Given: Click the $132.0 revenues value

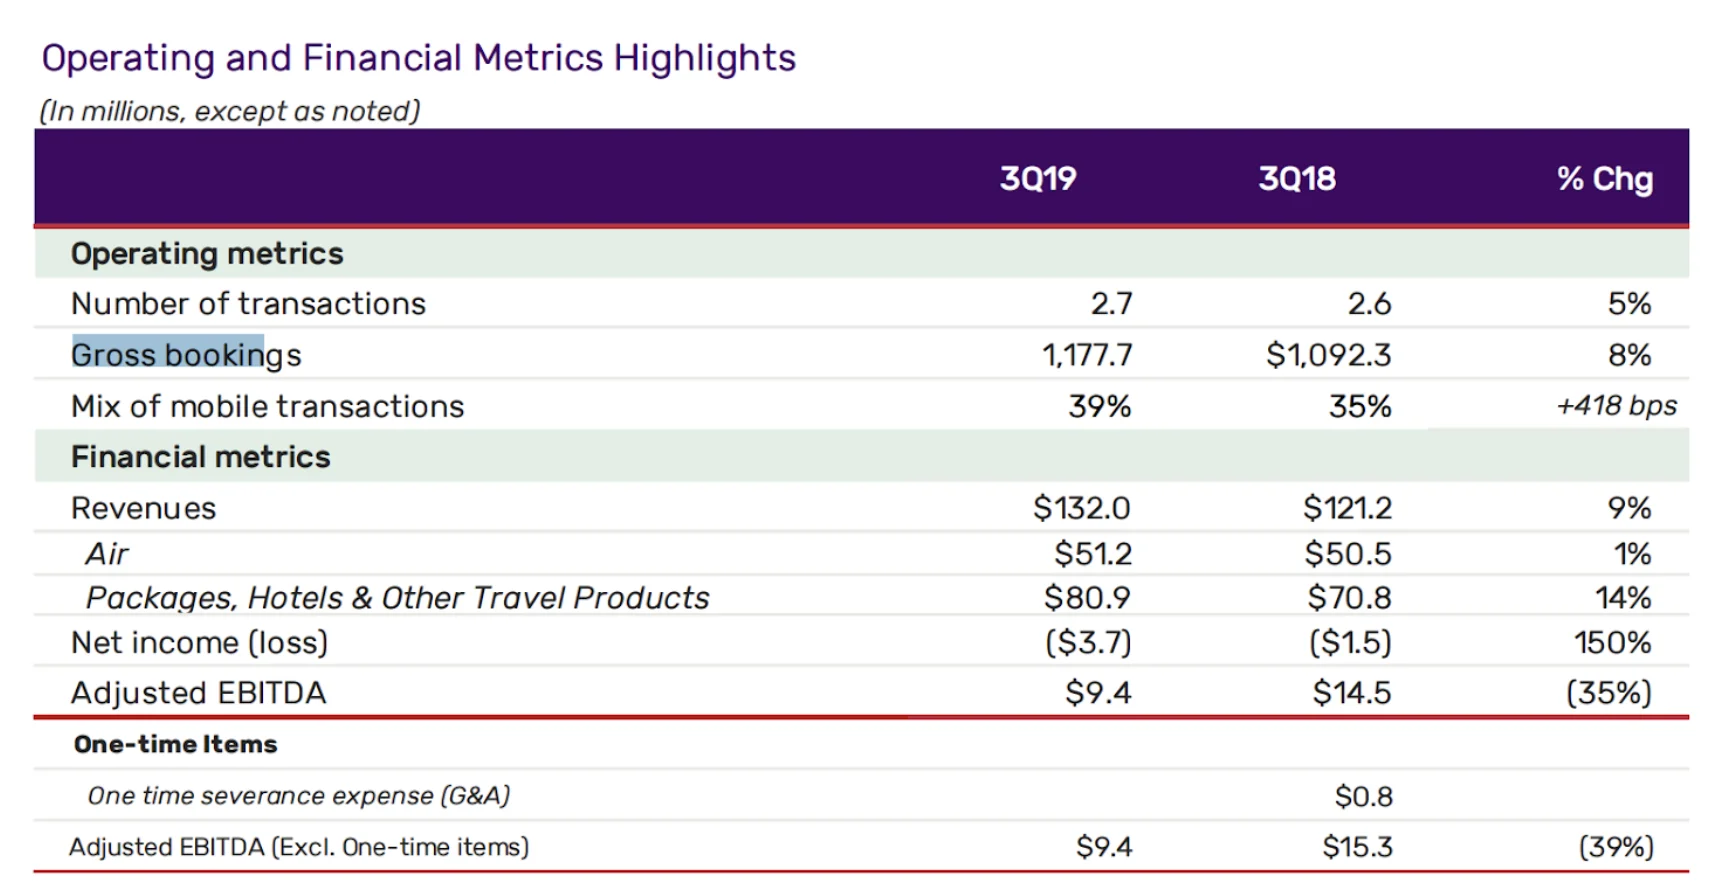Looking at the screenshot, I should [1081, 508].
